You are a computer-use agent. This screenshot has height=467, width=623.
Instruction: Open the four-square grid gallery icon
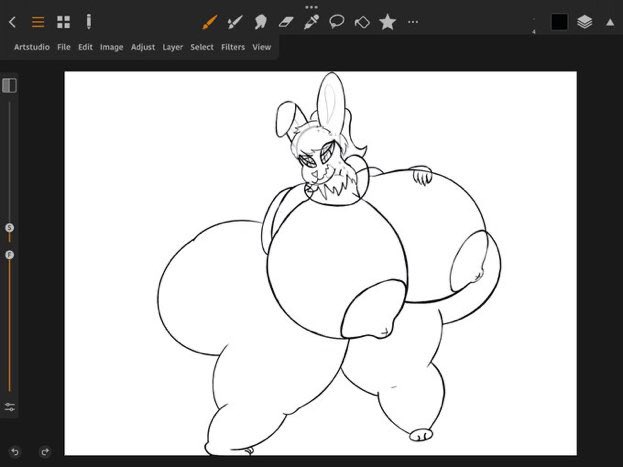pyautogui.click(x=63, y=22)
